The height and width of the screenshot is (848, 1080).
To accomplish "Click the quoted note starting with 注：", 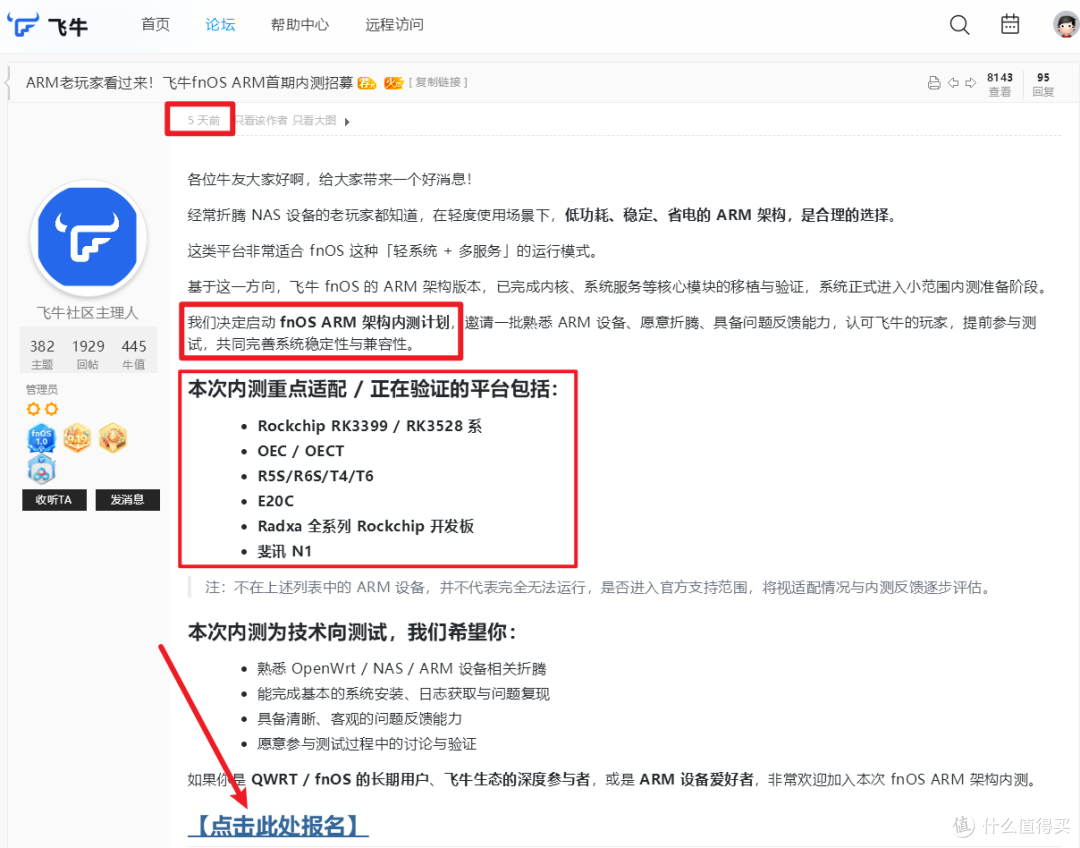I will (598, 588).
